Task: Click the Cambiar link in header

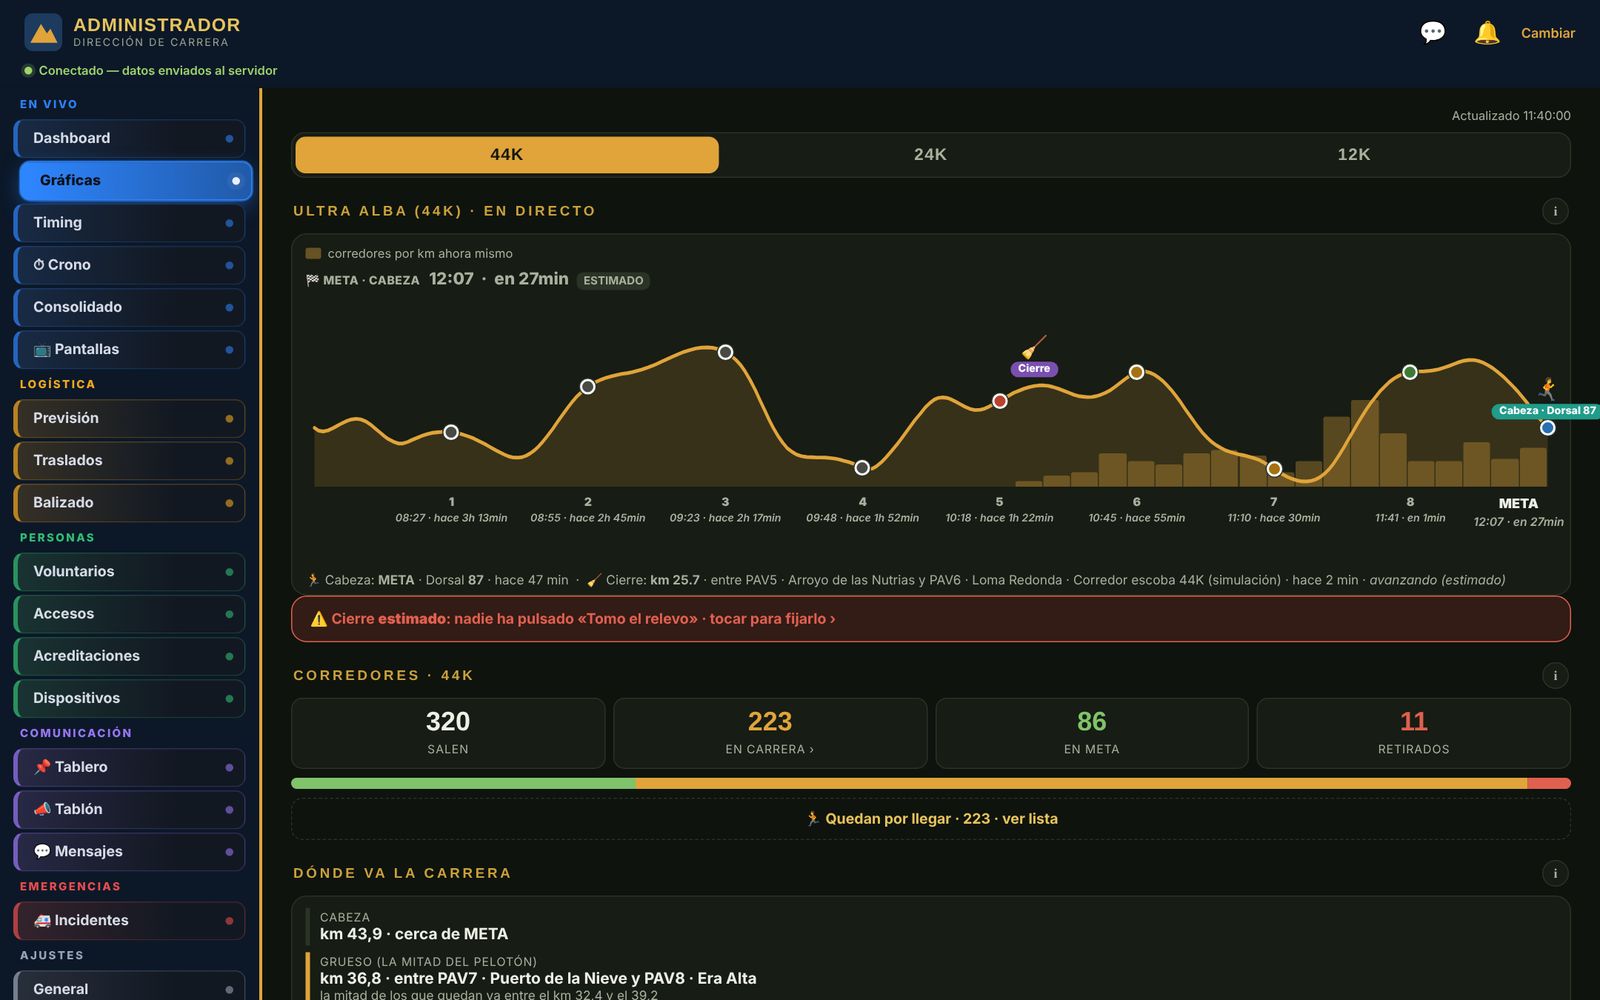Action: pos(1548,33)
